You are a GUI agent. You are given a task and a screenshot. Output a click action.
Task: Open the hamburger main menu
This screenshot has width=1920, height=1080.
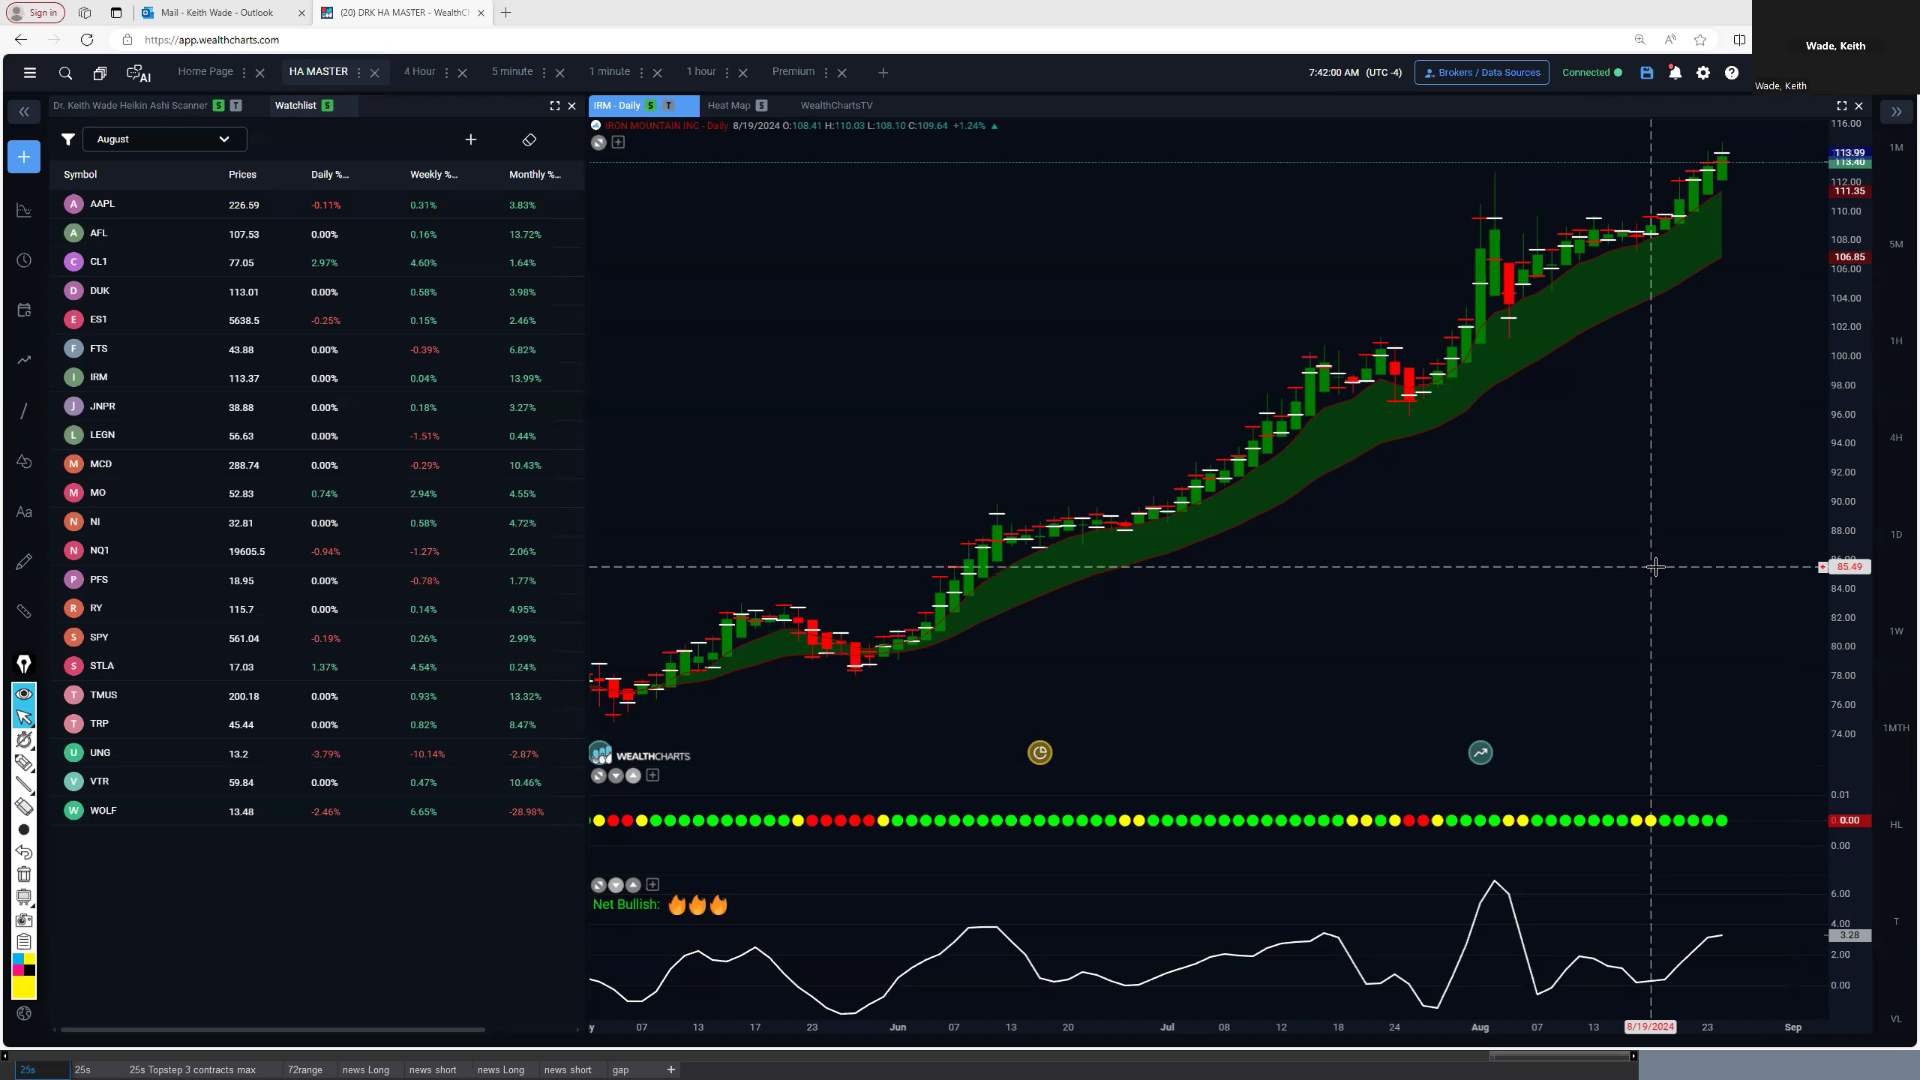pos(30,73)
